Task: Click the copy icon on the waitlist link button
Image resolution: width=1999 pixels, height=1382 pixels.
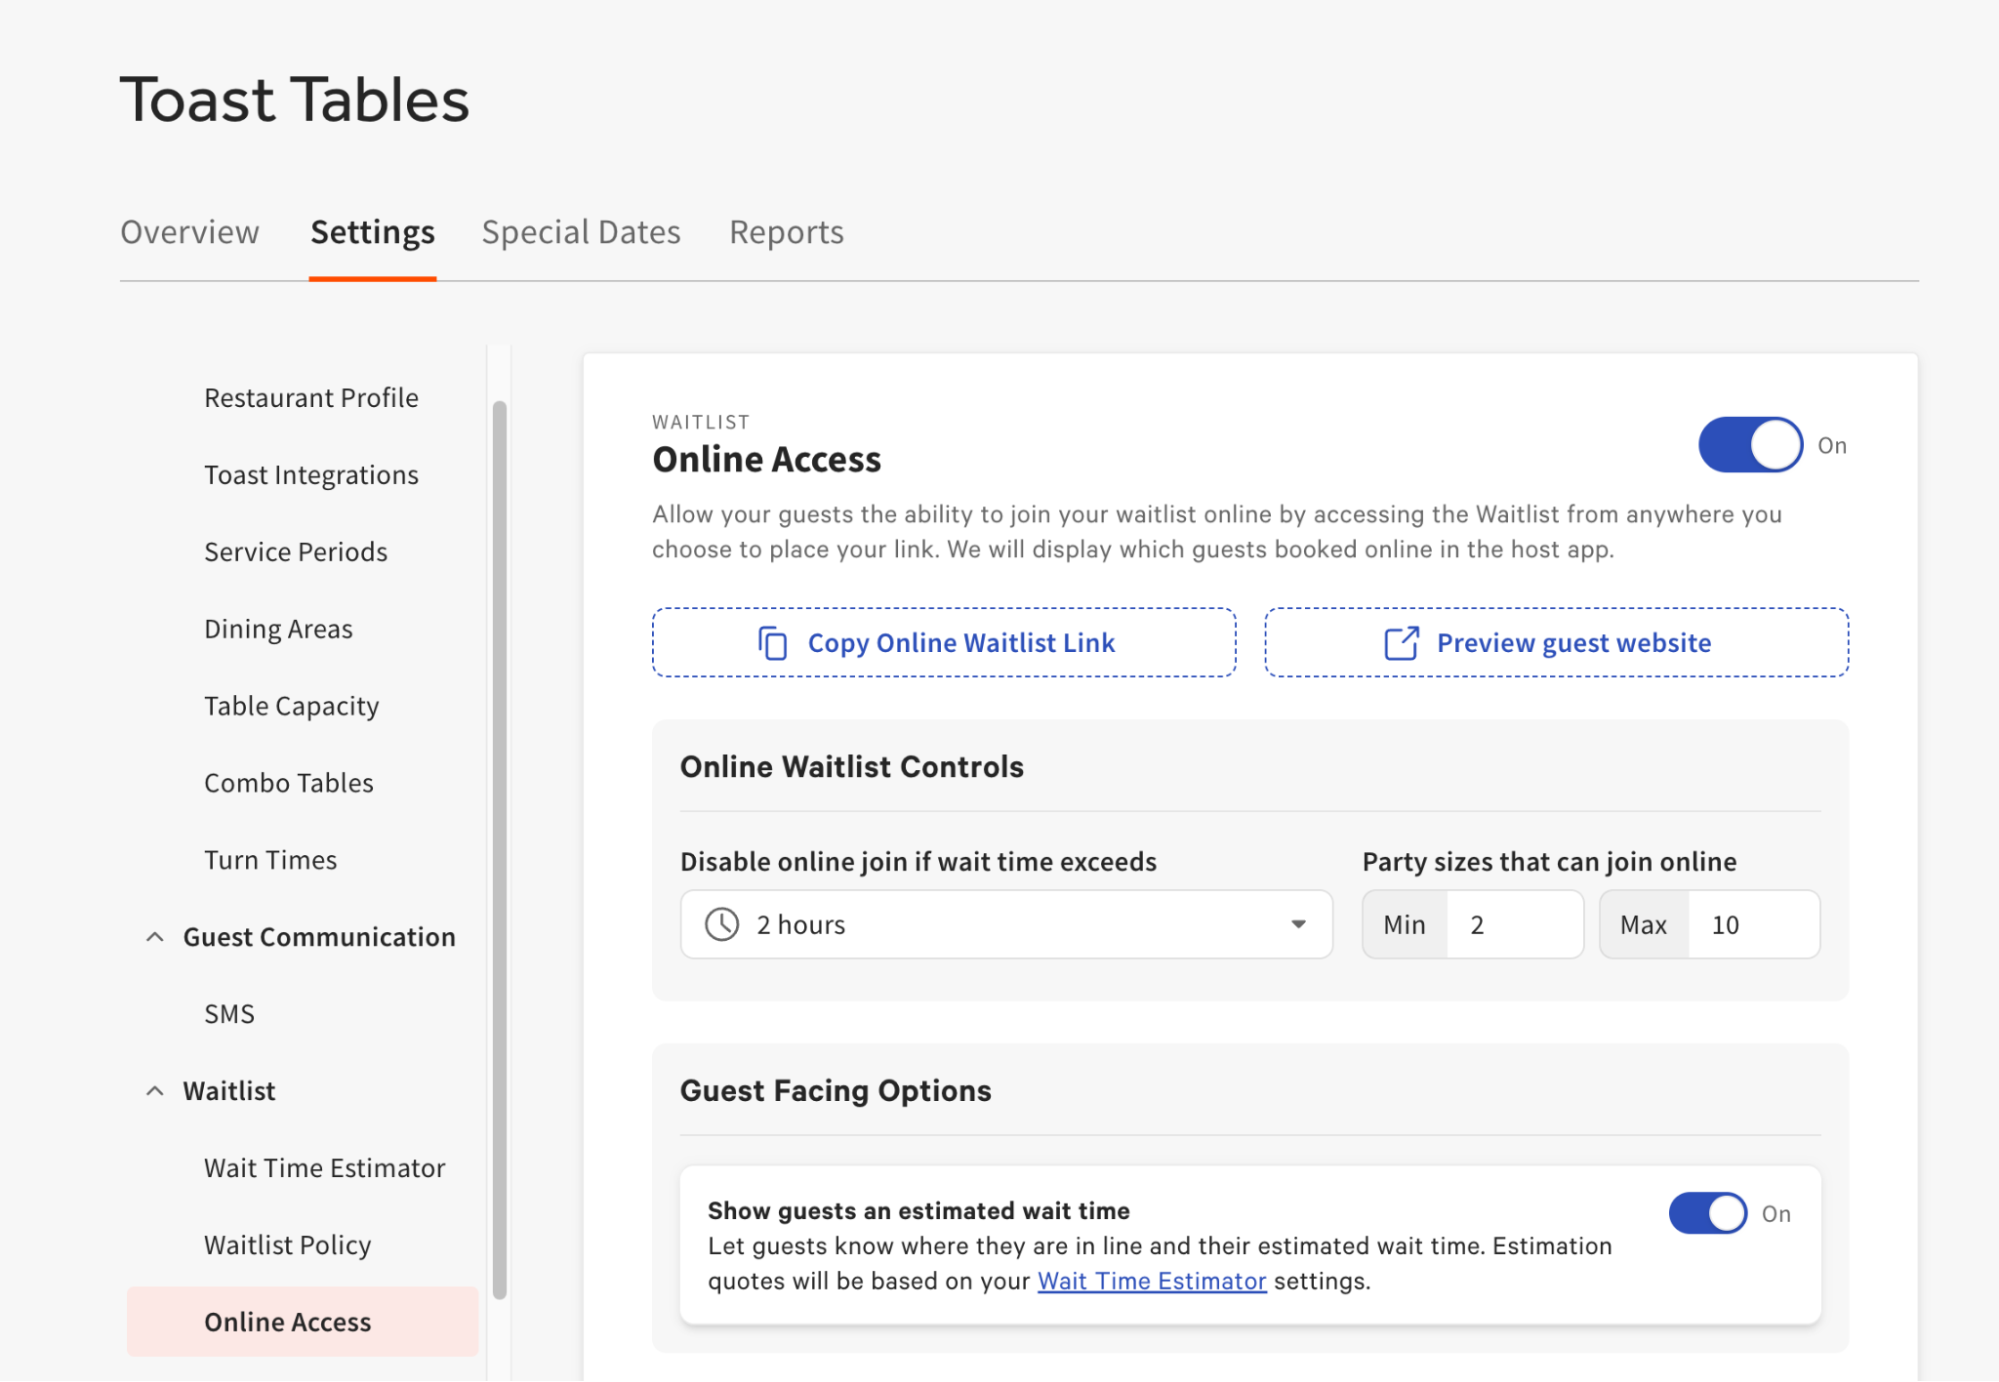Action: [x=771, y=642]
